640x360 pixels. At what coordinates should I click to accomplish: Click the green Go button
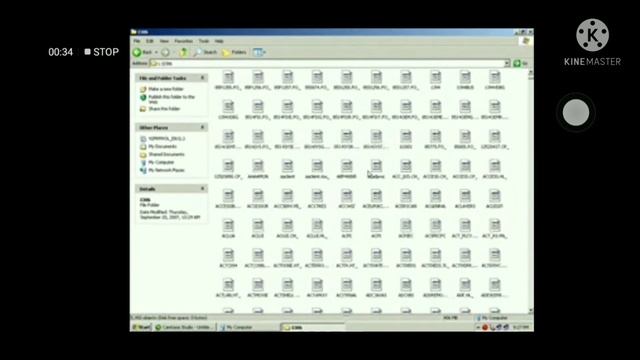tap(520, 63)
